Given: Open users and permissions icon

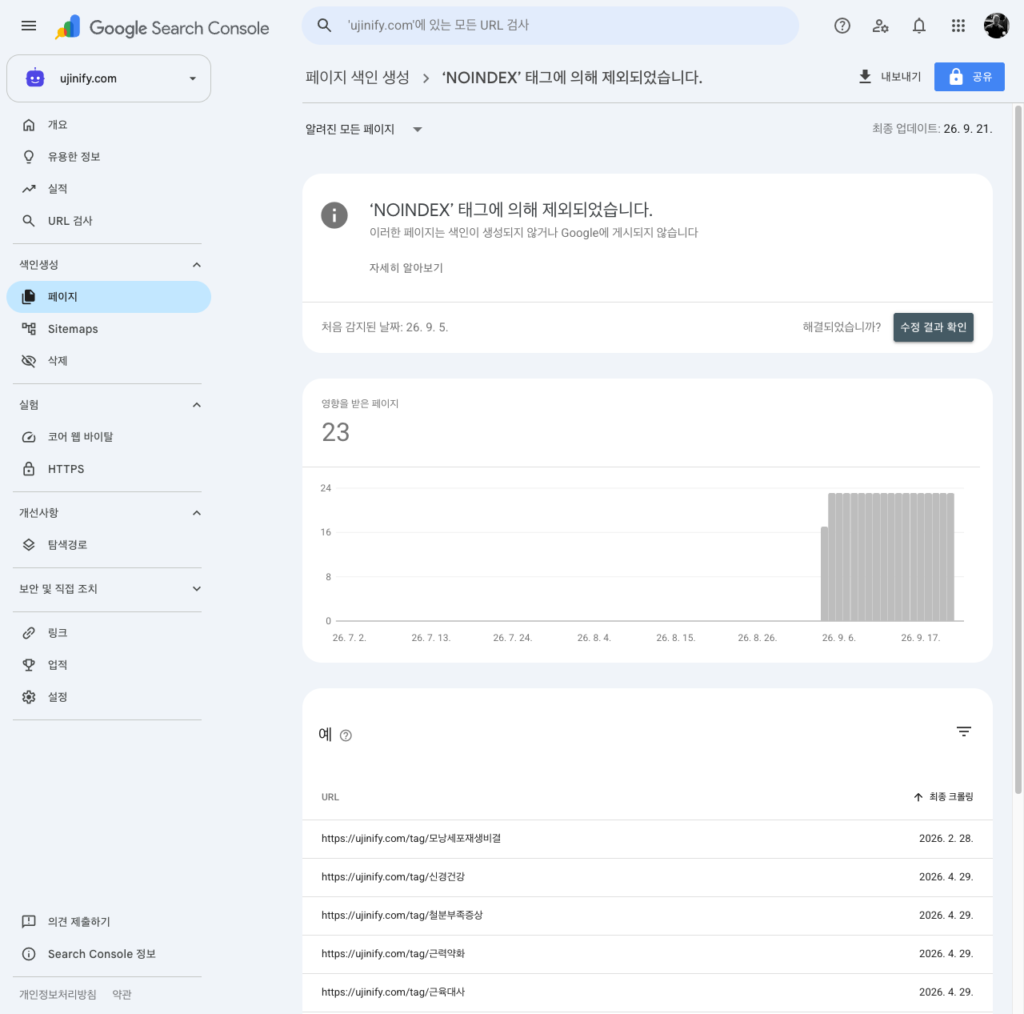Looking at the screenshot, I should tap(880, 26).
